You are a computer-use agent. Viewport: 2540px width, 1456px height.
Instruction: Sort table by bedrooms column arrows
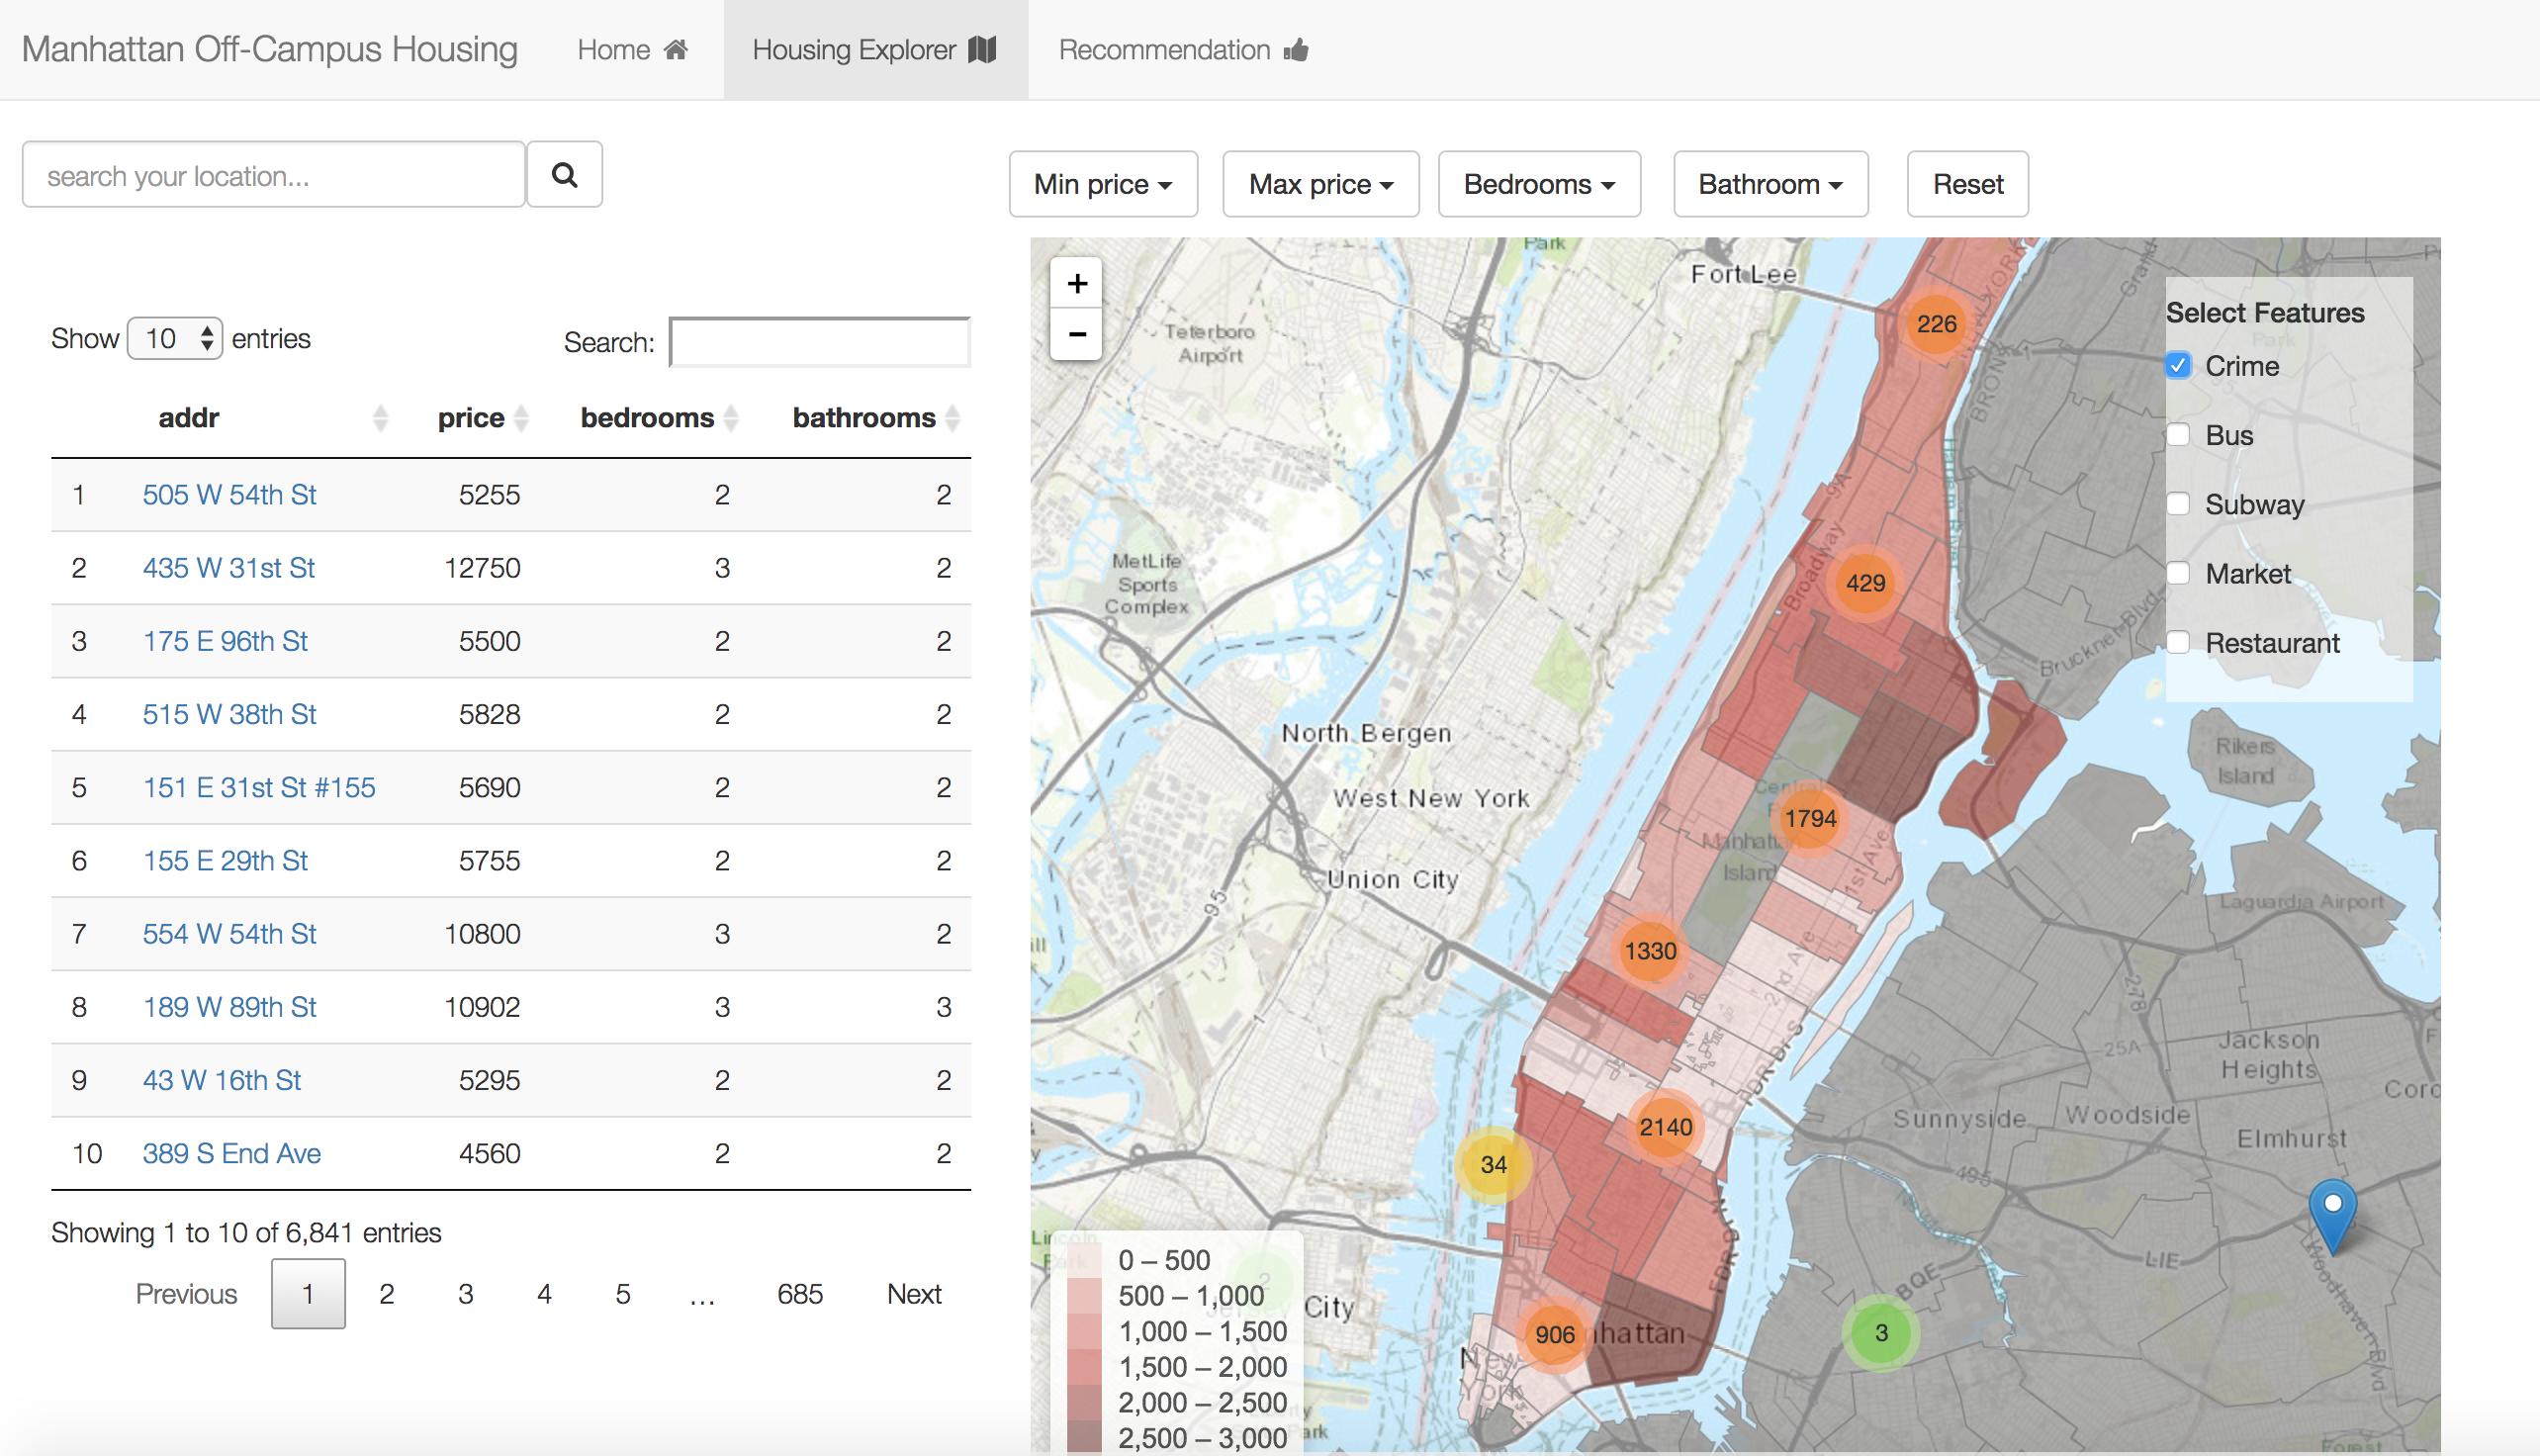pyautogui.click(x=731, y=418)
